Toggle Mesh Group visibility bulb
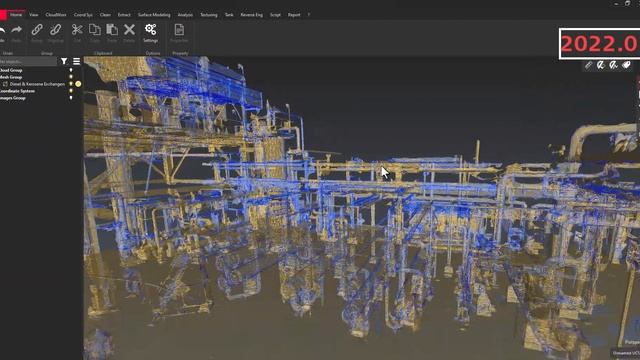 [x=71, y=77]
